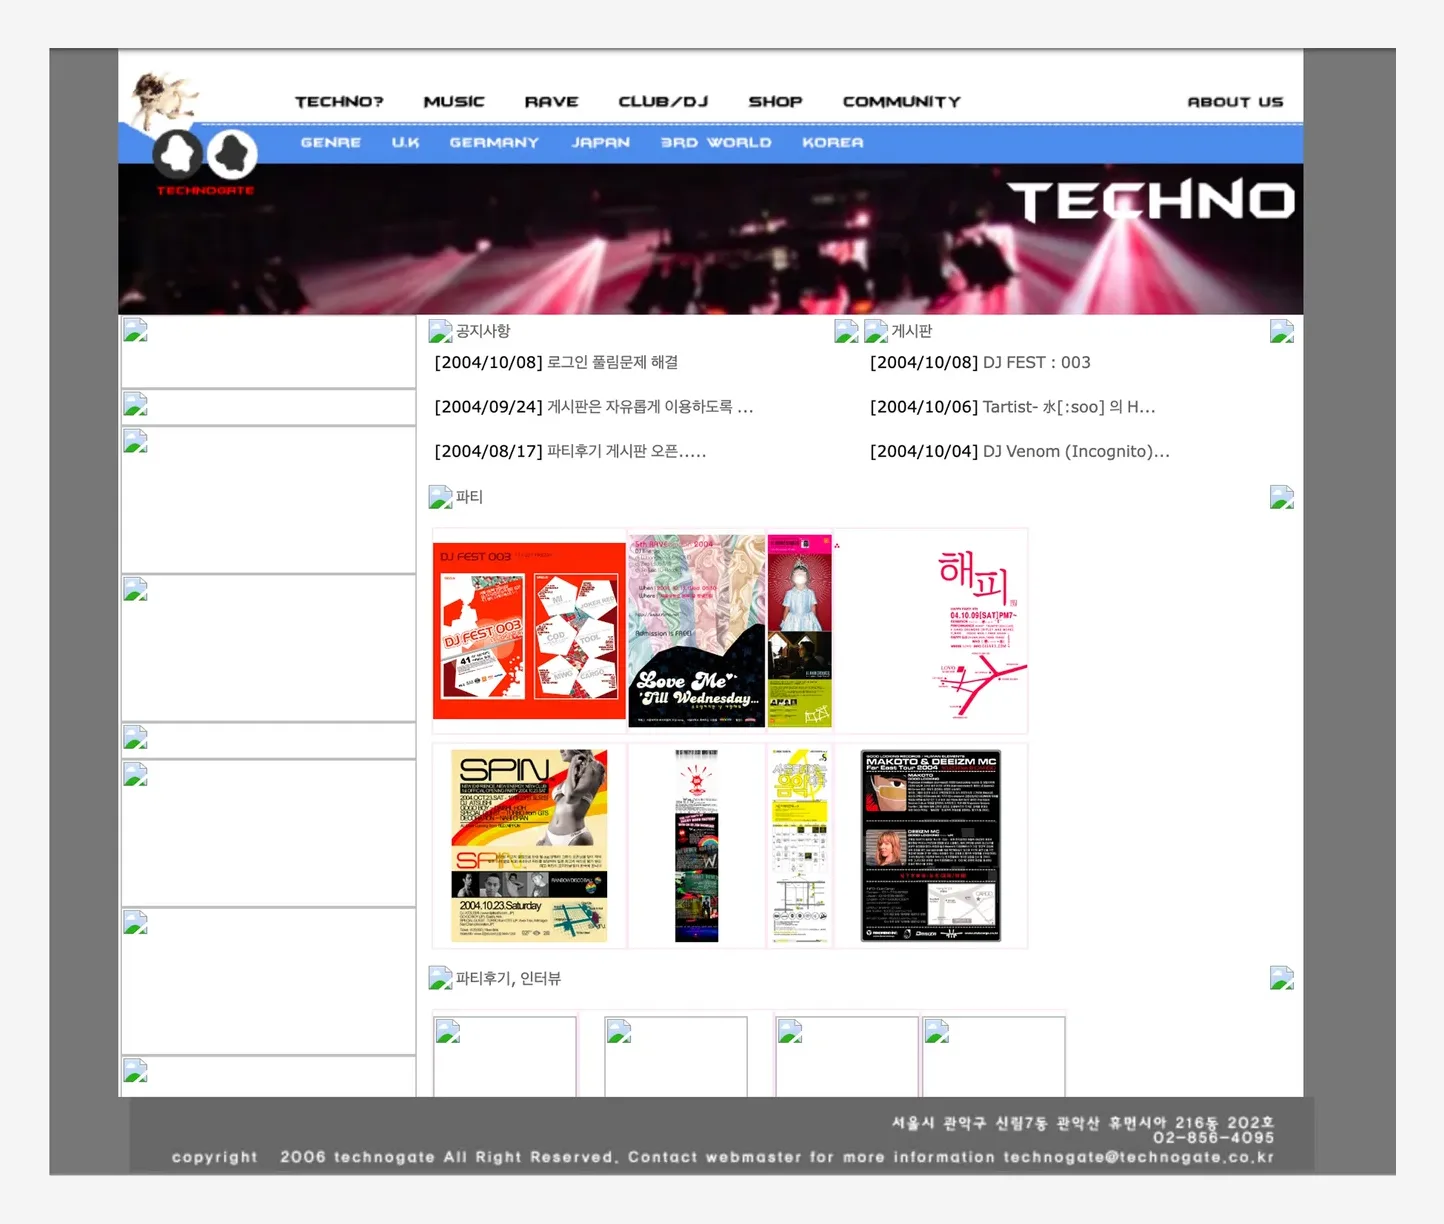The image size is (1444, 1224).
Task: Select the KOREA submenu item
Action: tap(833, 143)
